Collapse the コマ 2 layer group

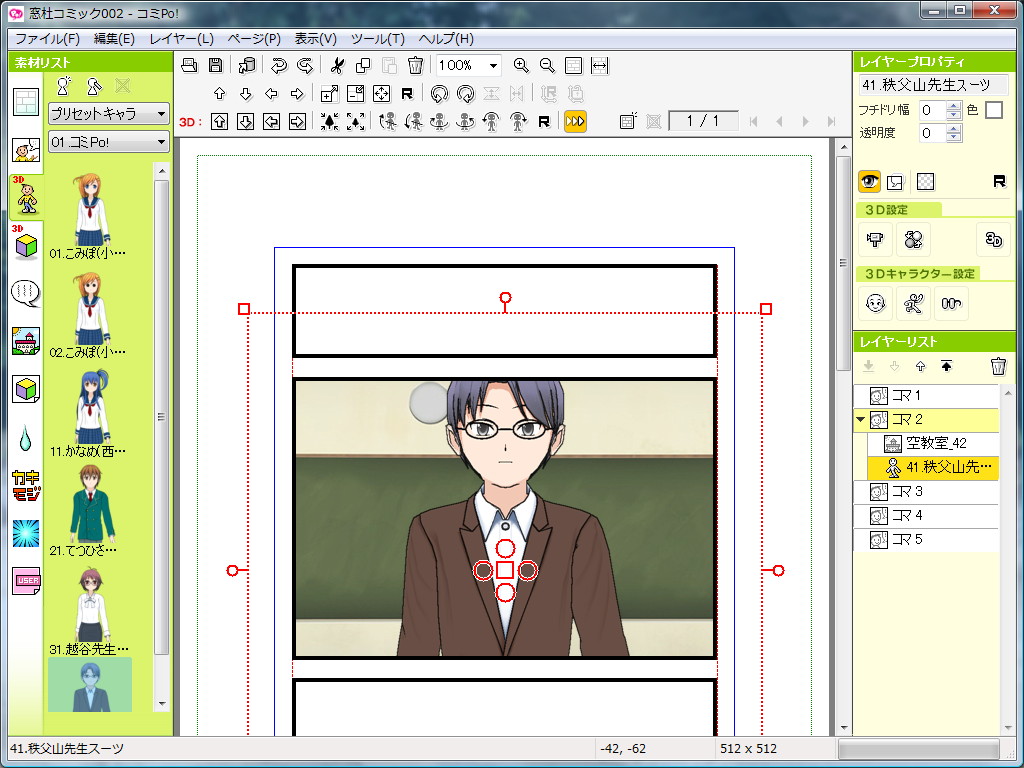(861, 419)
